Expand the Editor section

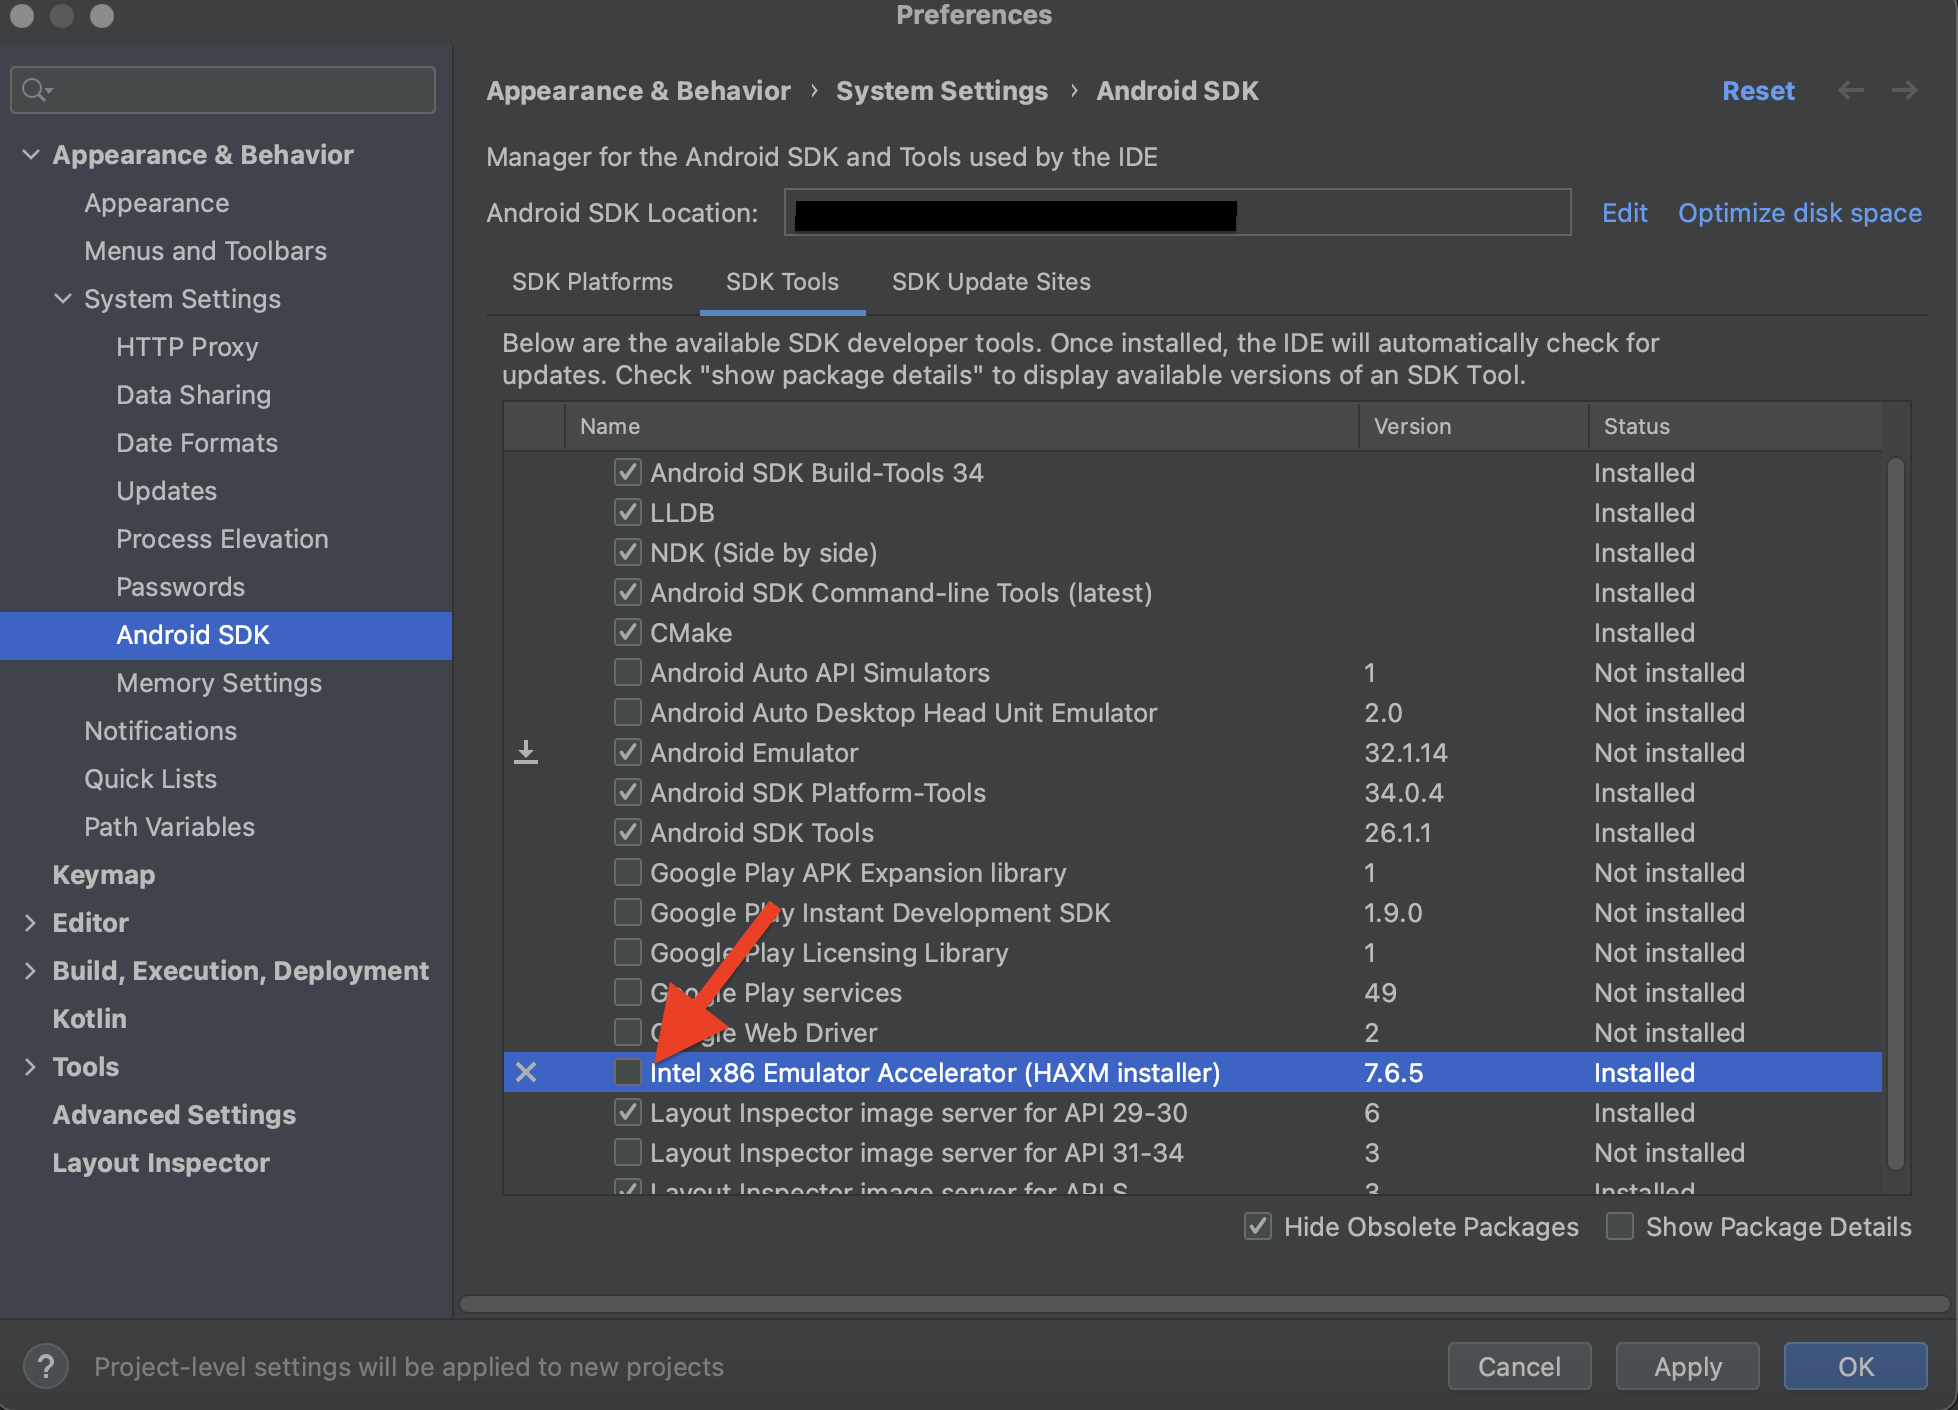pos(30,923)
